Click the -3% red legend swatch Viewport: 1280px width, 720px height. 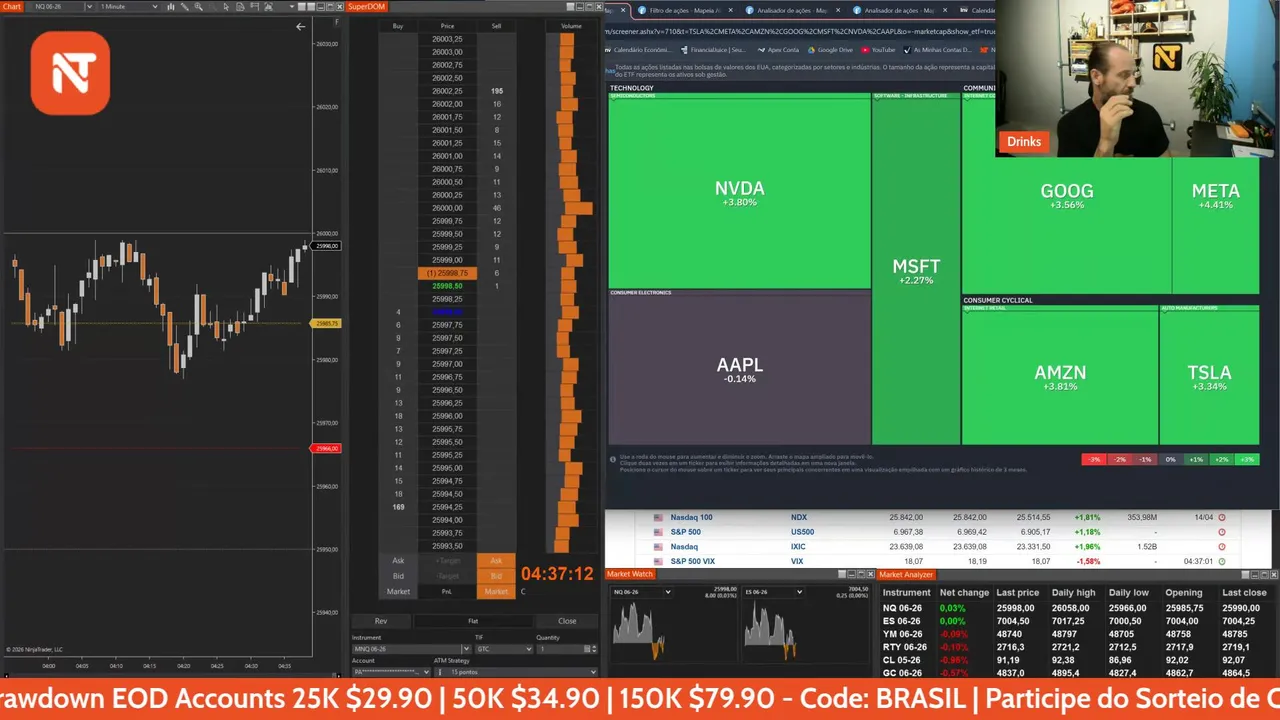(1094, 459)
